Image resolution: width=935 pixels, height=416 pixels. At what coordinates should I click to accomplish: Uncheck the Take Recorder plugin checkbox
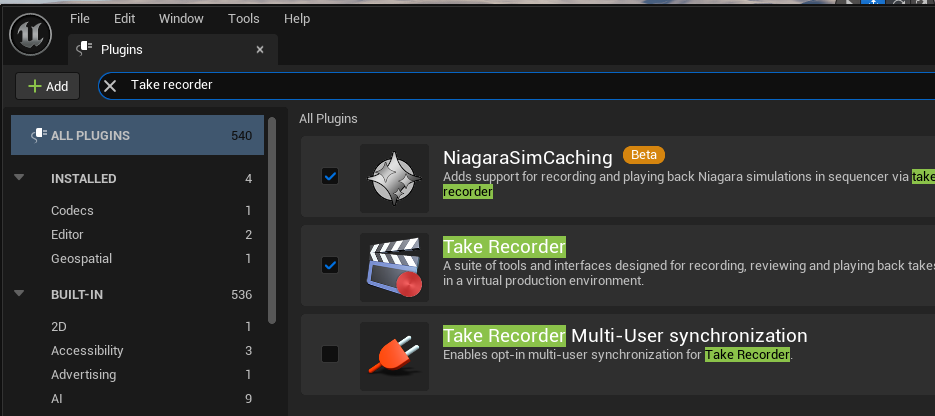click(330, 265)
